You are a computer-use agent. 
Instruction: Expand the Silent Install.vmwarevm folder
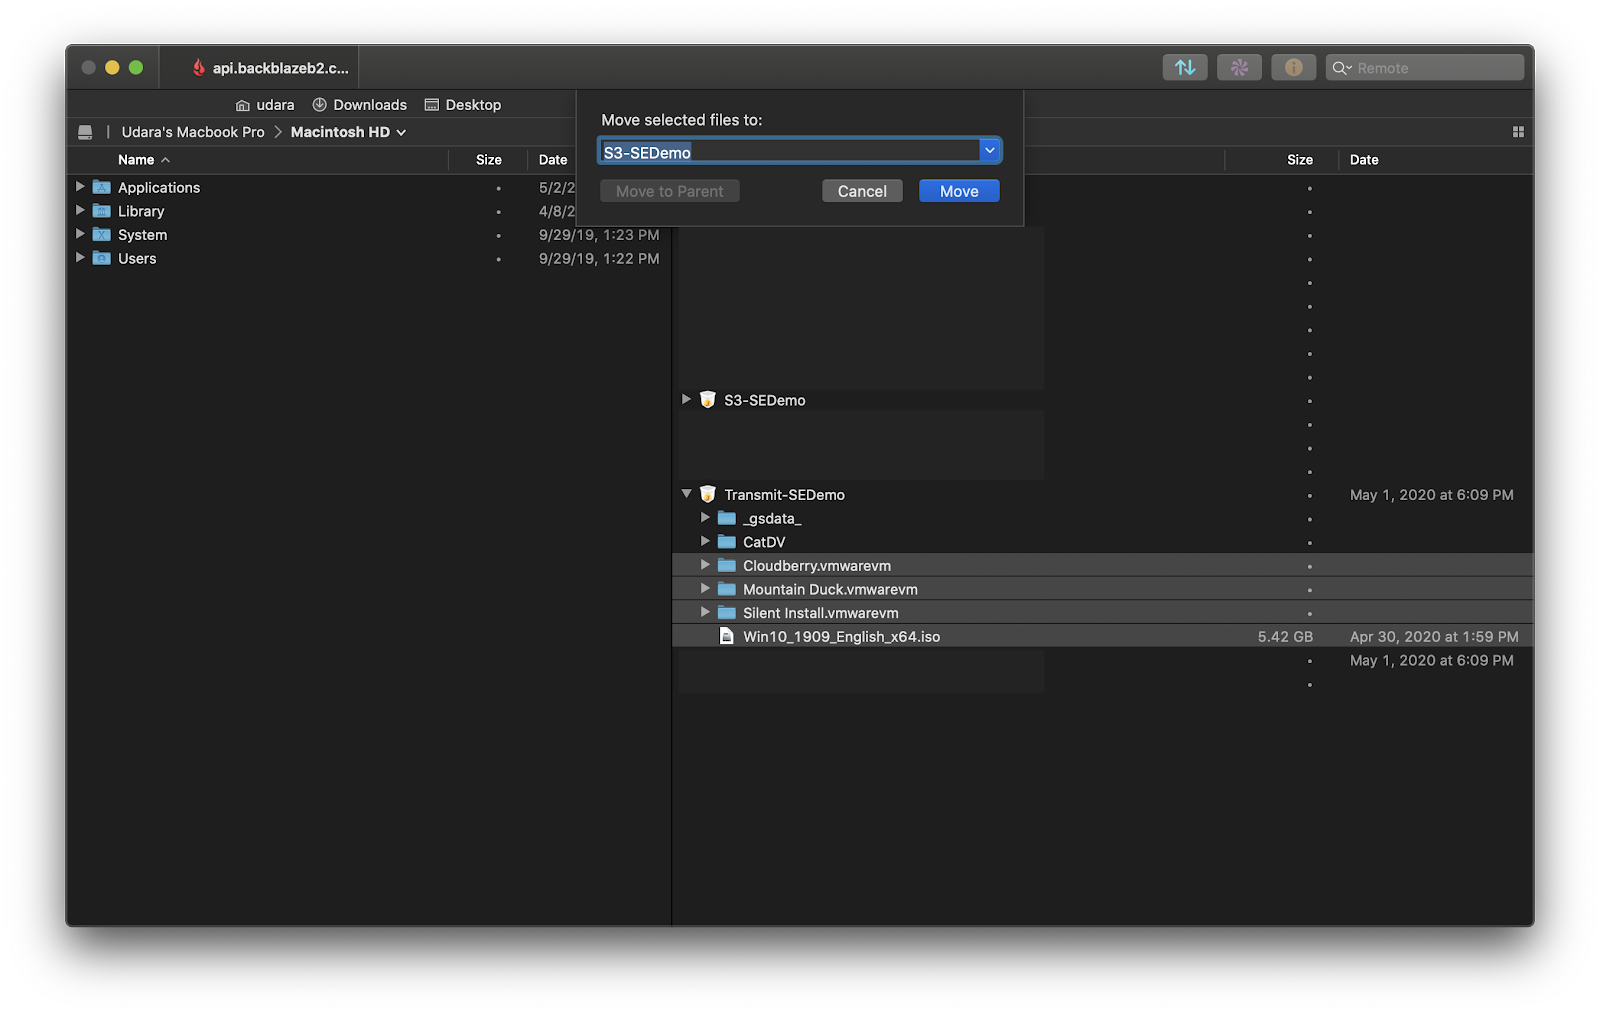[x=705, y=612]
